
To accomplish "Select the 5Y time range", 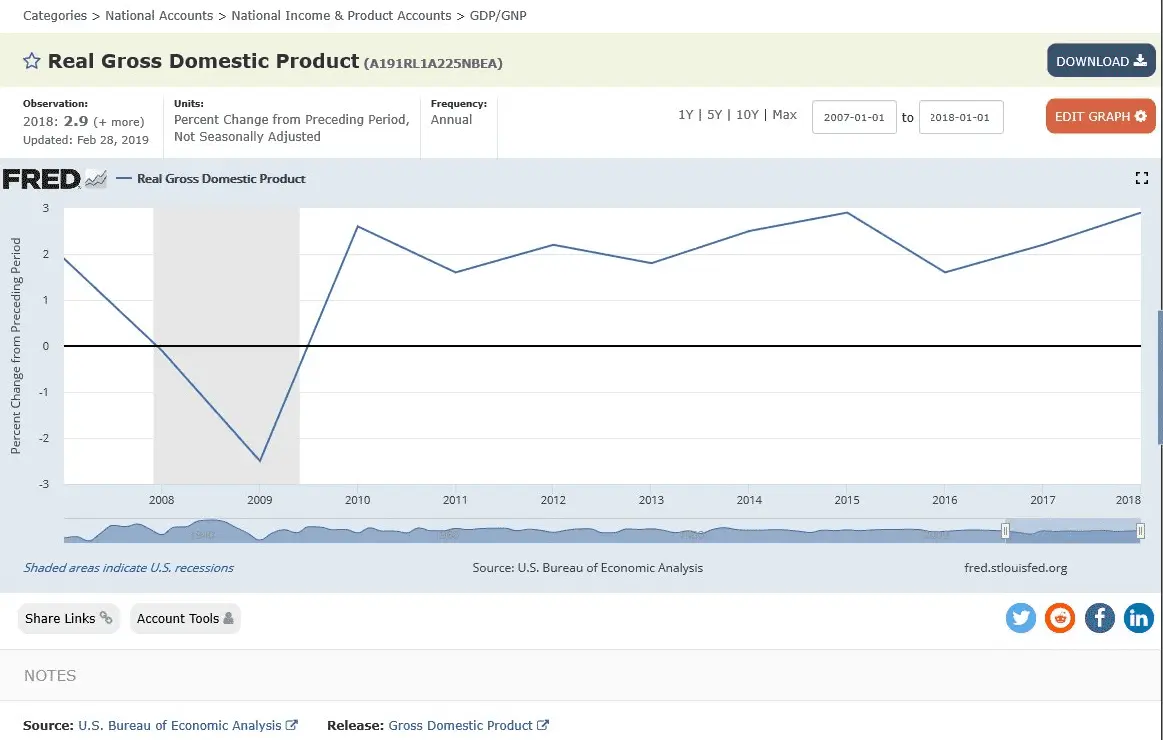I will 714,115.
